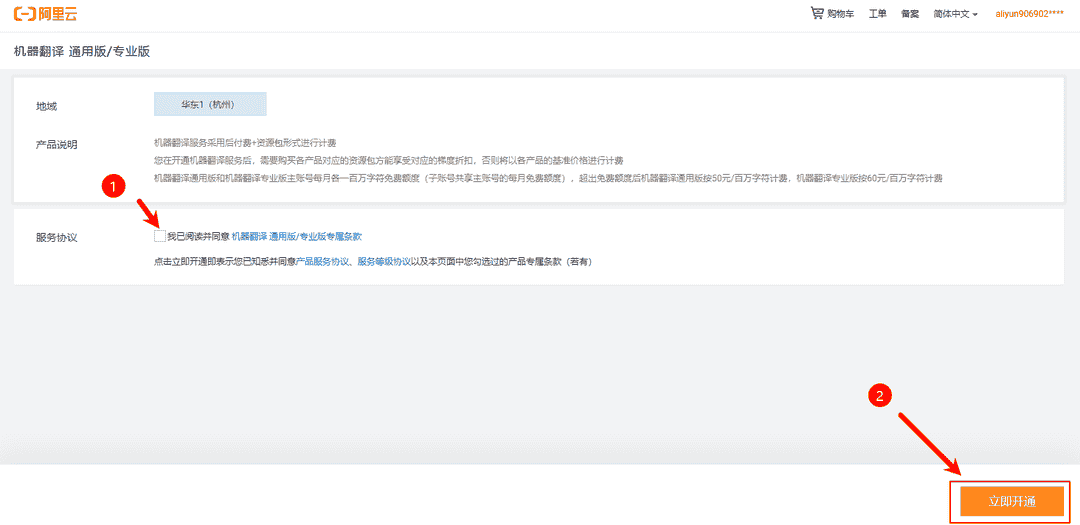The image size is (1080, 525).
Task: Click the red annotation marker numbered 2
Action: point(879,395)
